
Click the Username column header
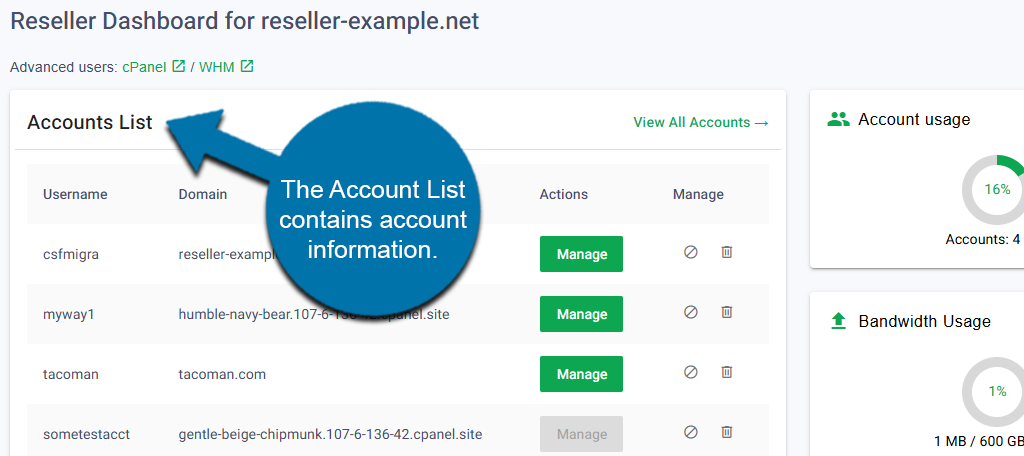[x=75, y=194]
